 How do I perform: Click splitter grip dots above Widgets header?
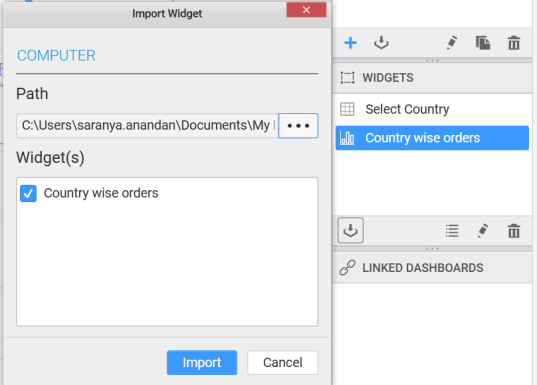pos(432,61)
